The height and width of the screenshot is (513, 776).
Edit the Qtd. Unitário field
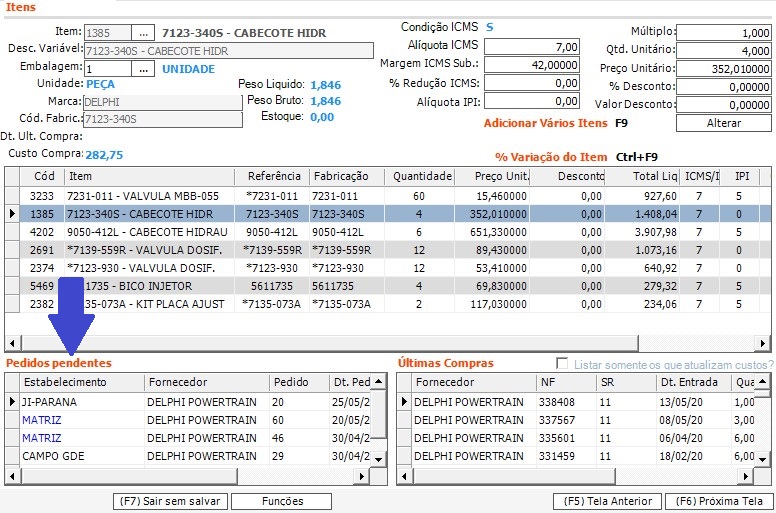pos(724,50)
